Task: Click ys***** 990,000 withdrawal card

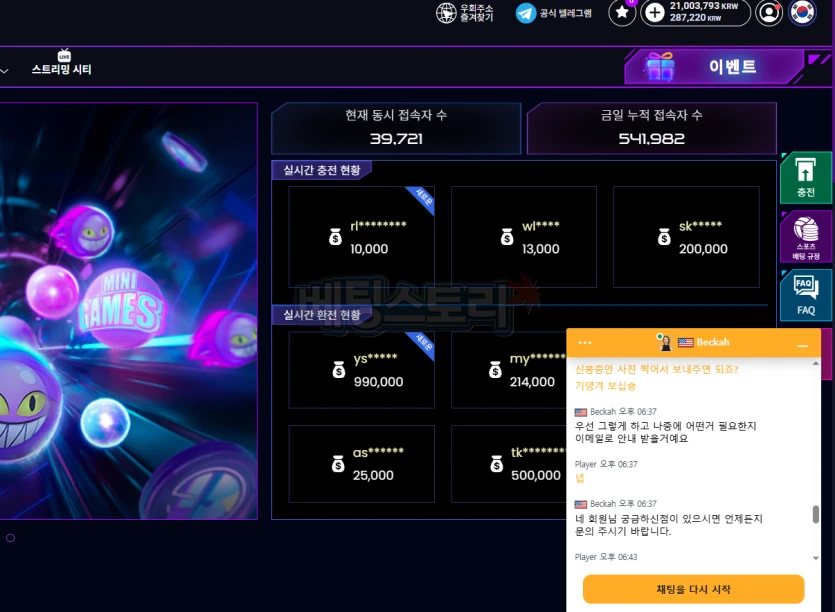Action: [x=362, y=370]
